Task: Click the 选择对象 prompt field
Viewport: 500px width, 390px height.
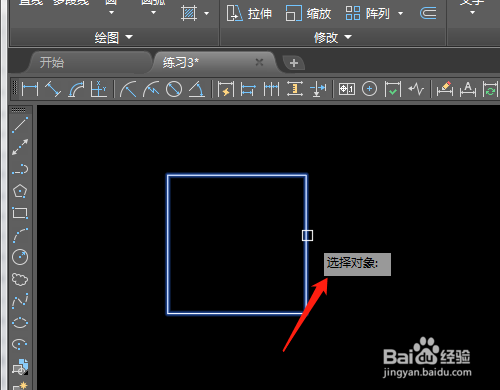Action: click(x=357, y=264)
